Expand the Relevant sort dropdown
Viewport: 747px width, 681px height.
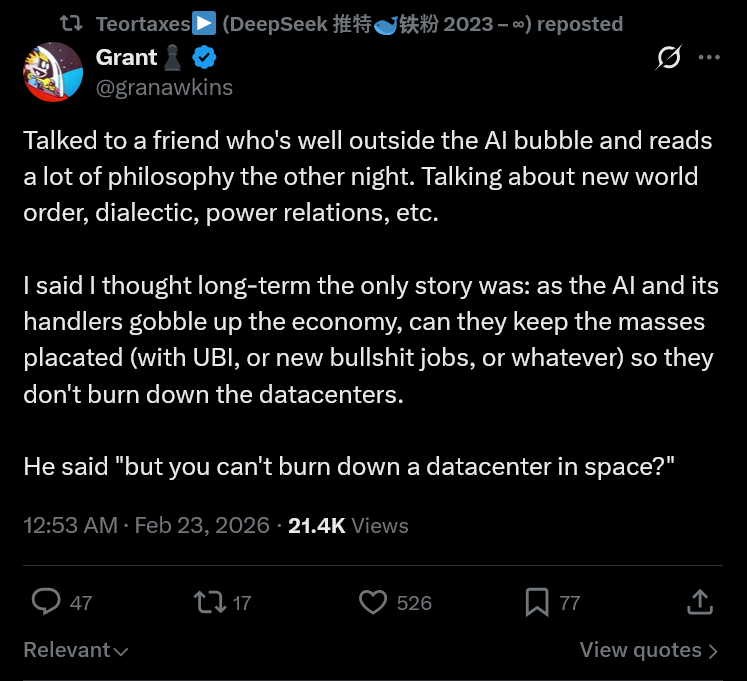point(76,650)
